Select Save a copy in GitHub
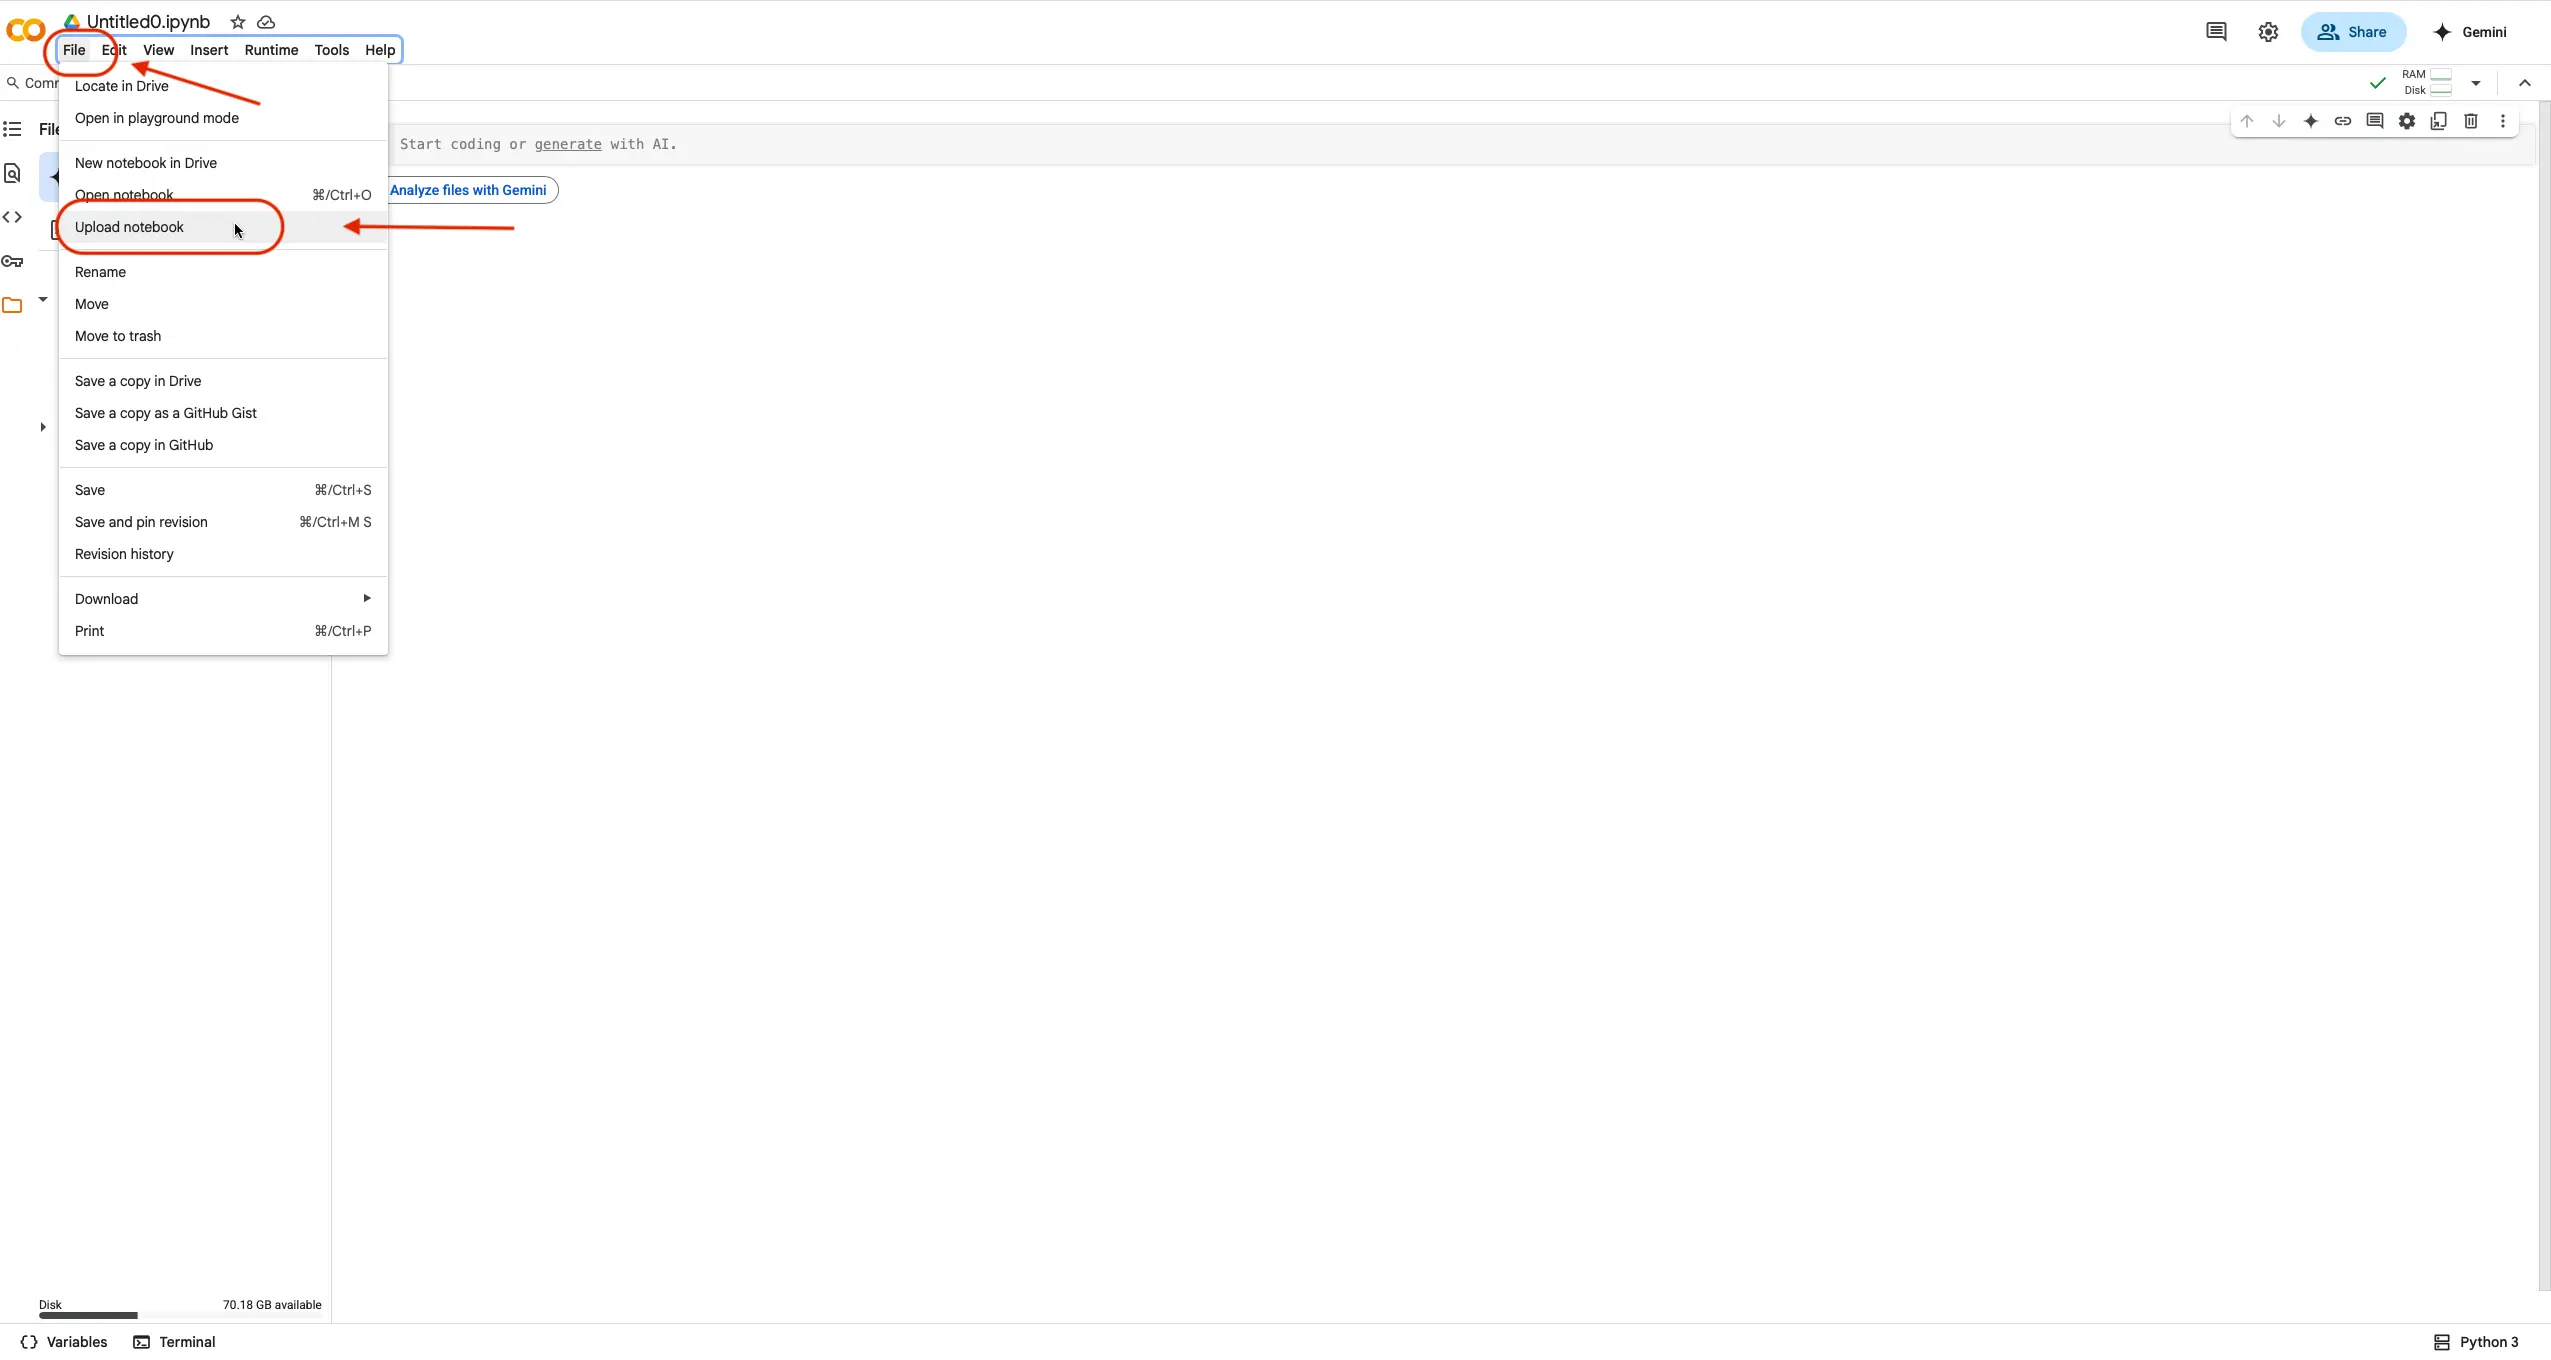This screenshot has width=2551, height=1360. coord(223,445)
